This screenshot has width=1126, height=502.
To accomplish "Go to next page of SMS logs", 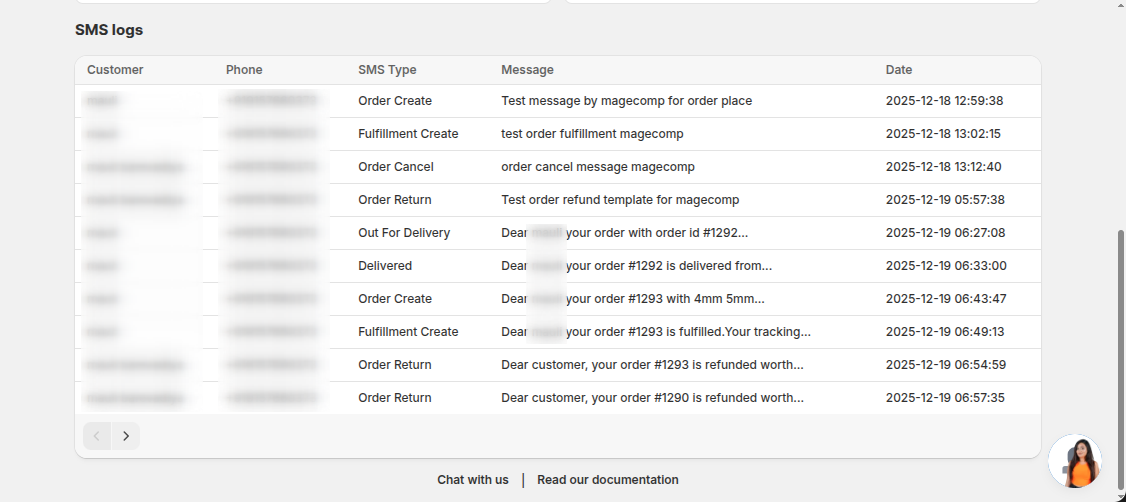I will (x=126, y=436).
